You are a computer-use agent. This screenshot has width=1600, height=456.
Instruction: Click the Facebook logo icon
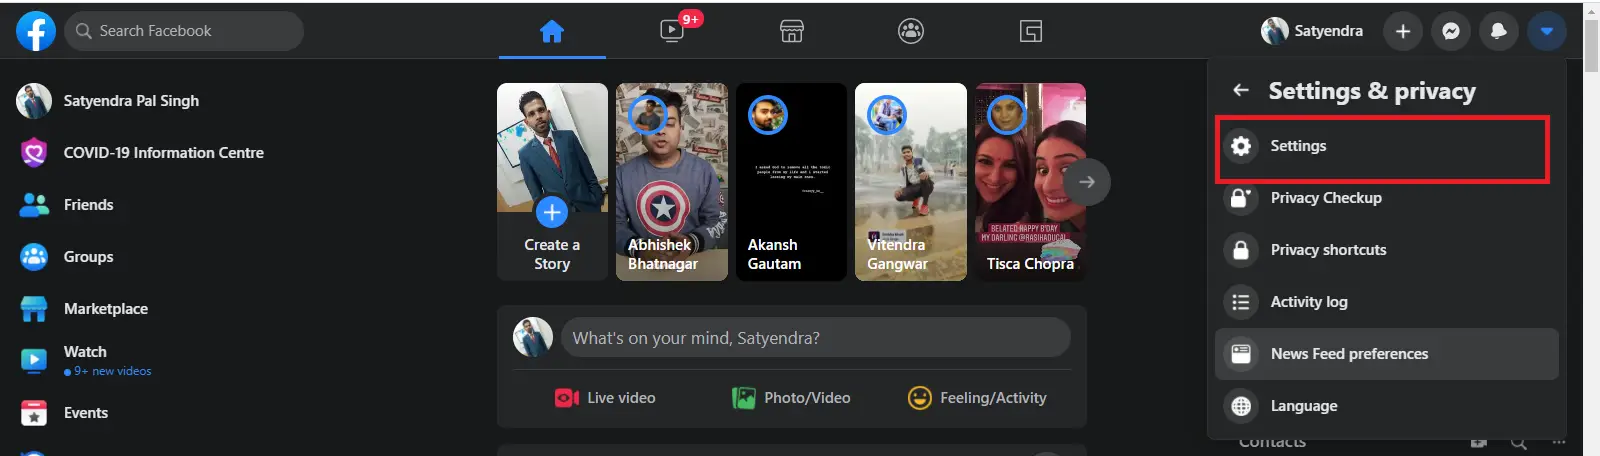click(36, 31)
